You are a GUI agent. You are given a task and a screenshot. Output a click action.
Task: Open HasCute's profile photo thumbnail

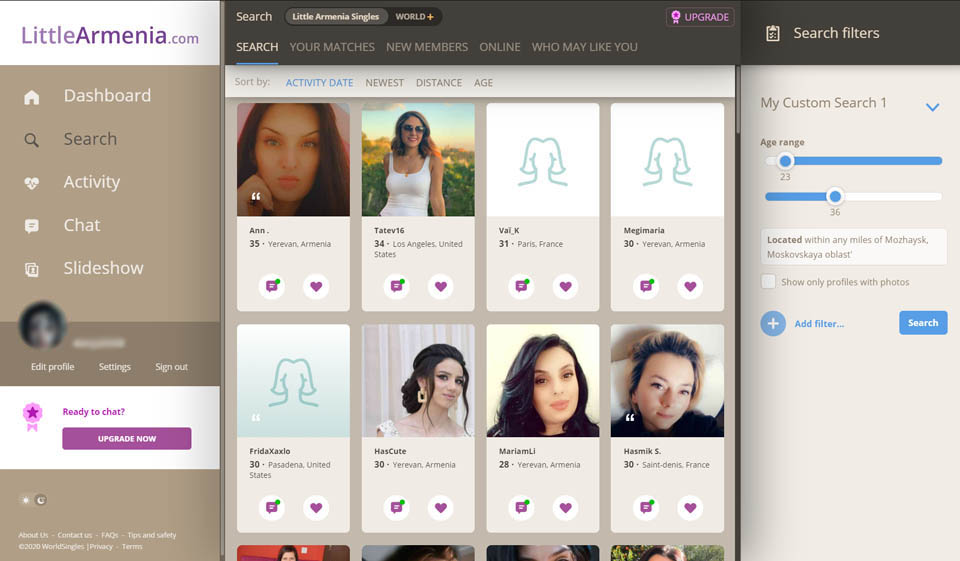tap(418, 380)
